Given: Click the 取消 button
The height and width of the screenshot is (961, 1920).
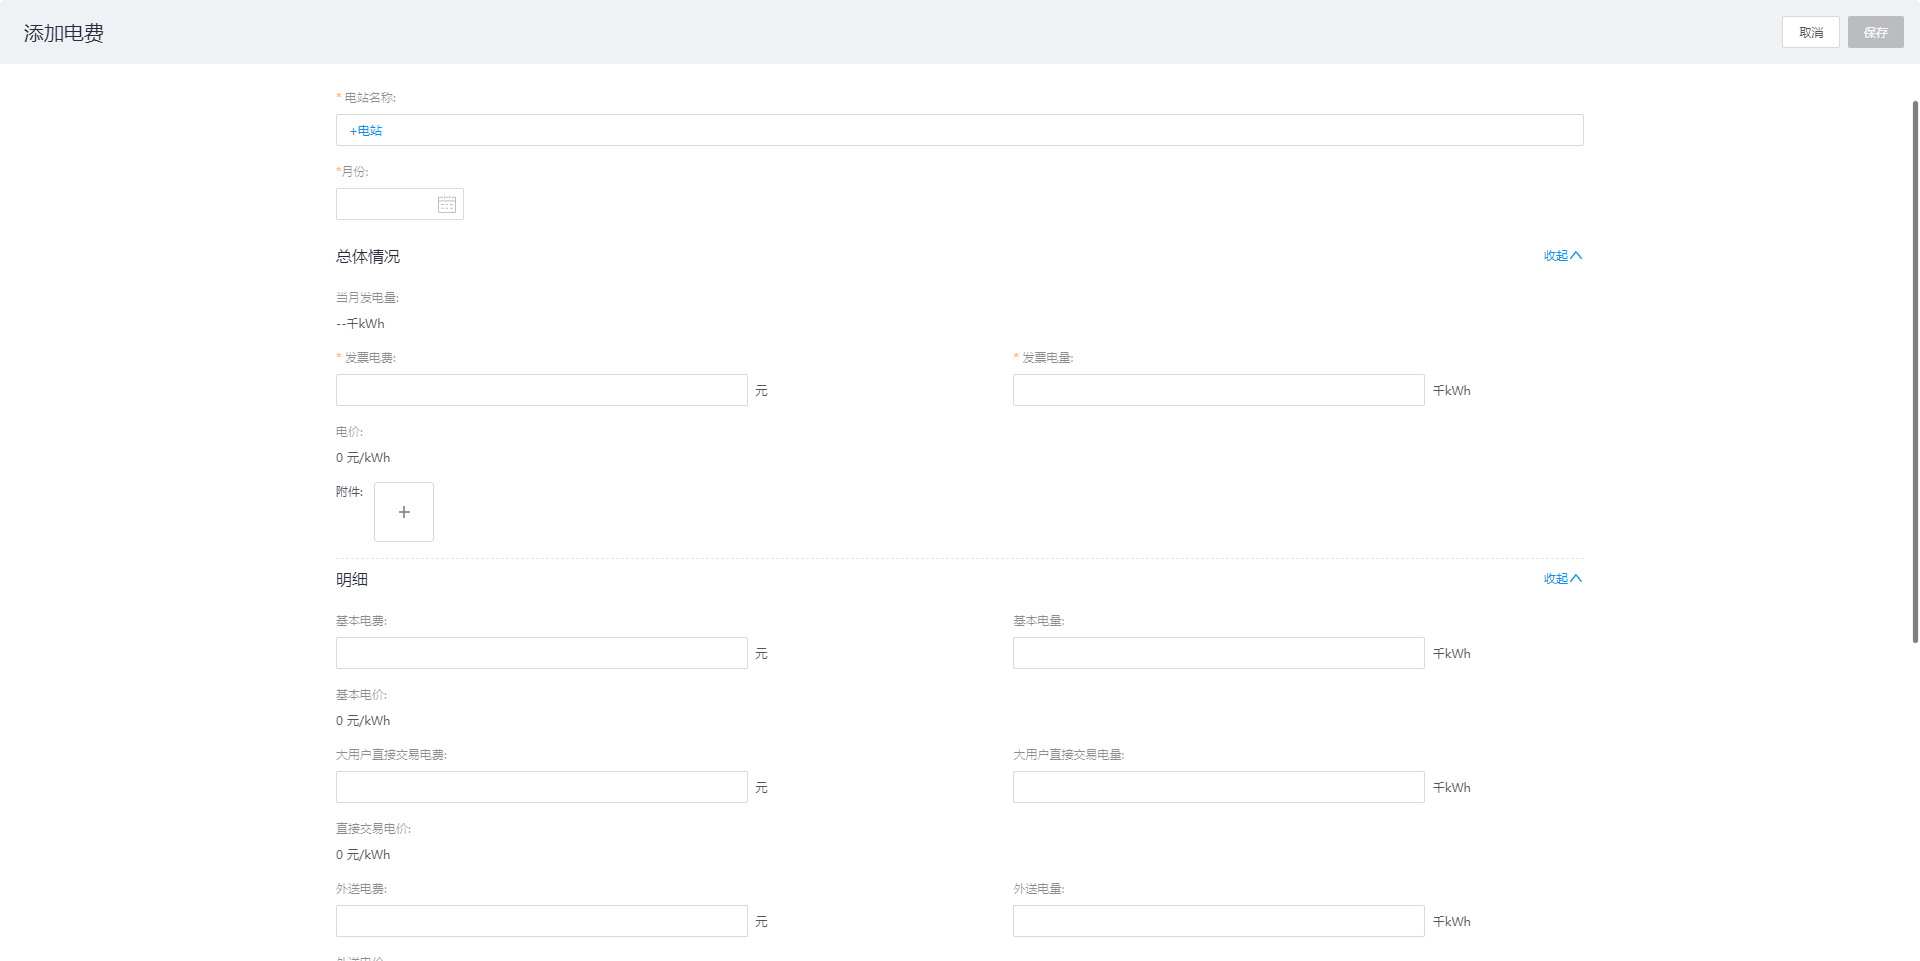Looking at the screenshot, I should [1810, 32].
